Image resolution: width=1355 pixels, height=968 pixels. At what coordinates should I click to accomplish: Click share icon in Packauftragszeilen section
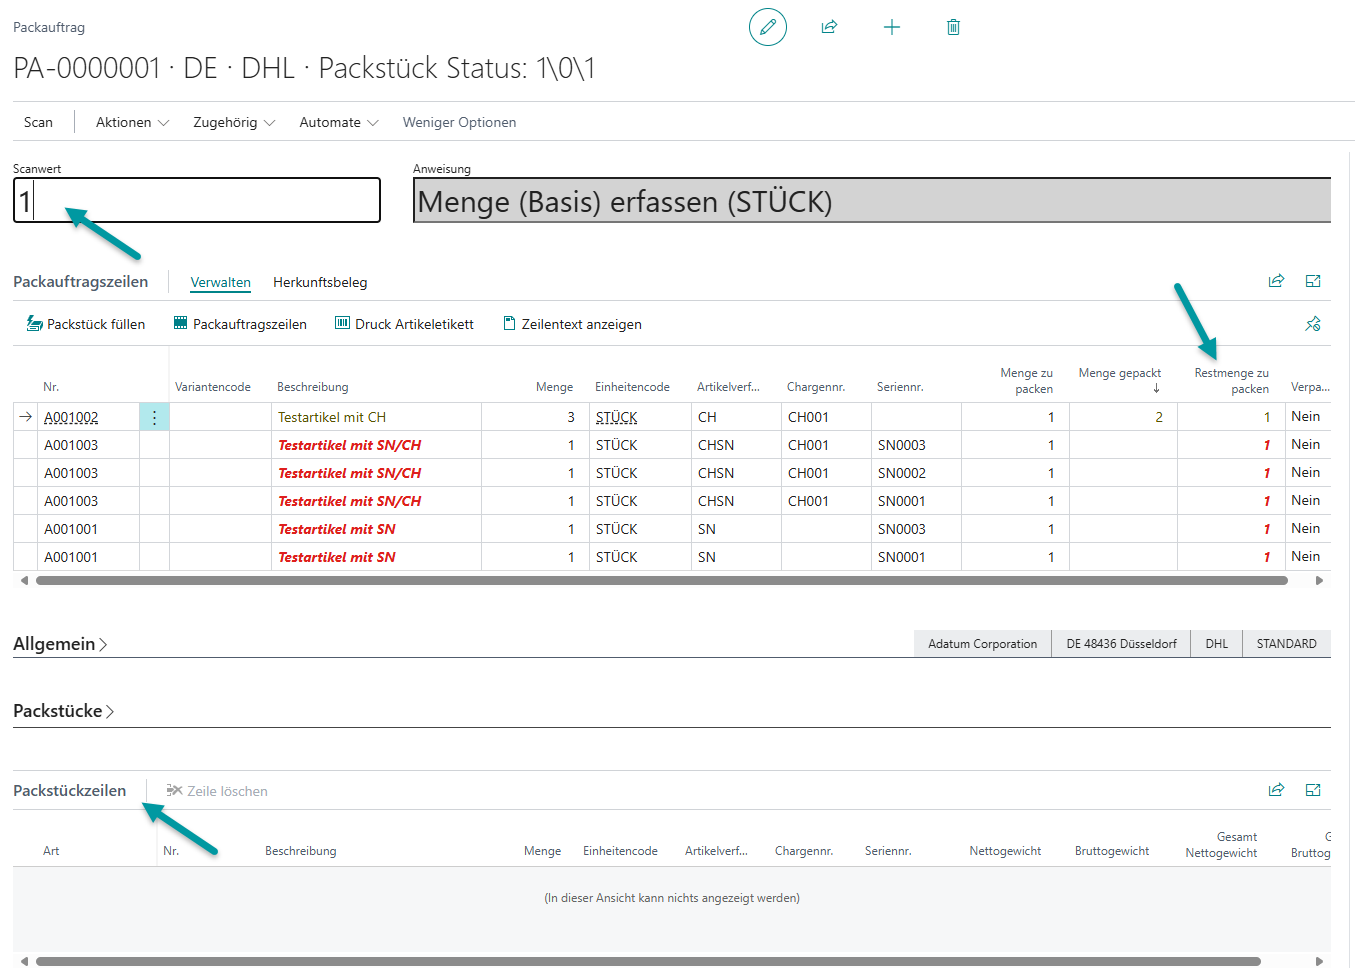(1276, 281)
